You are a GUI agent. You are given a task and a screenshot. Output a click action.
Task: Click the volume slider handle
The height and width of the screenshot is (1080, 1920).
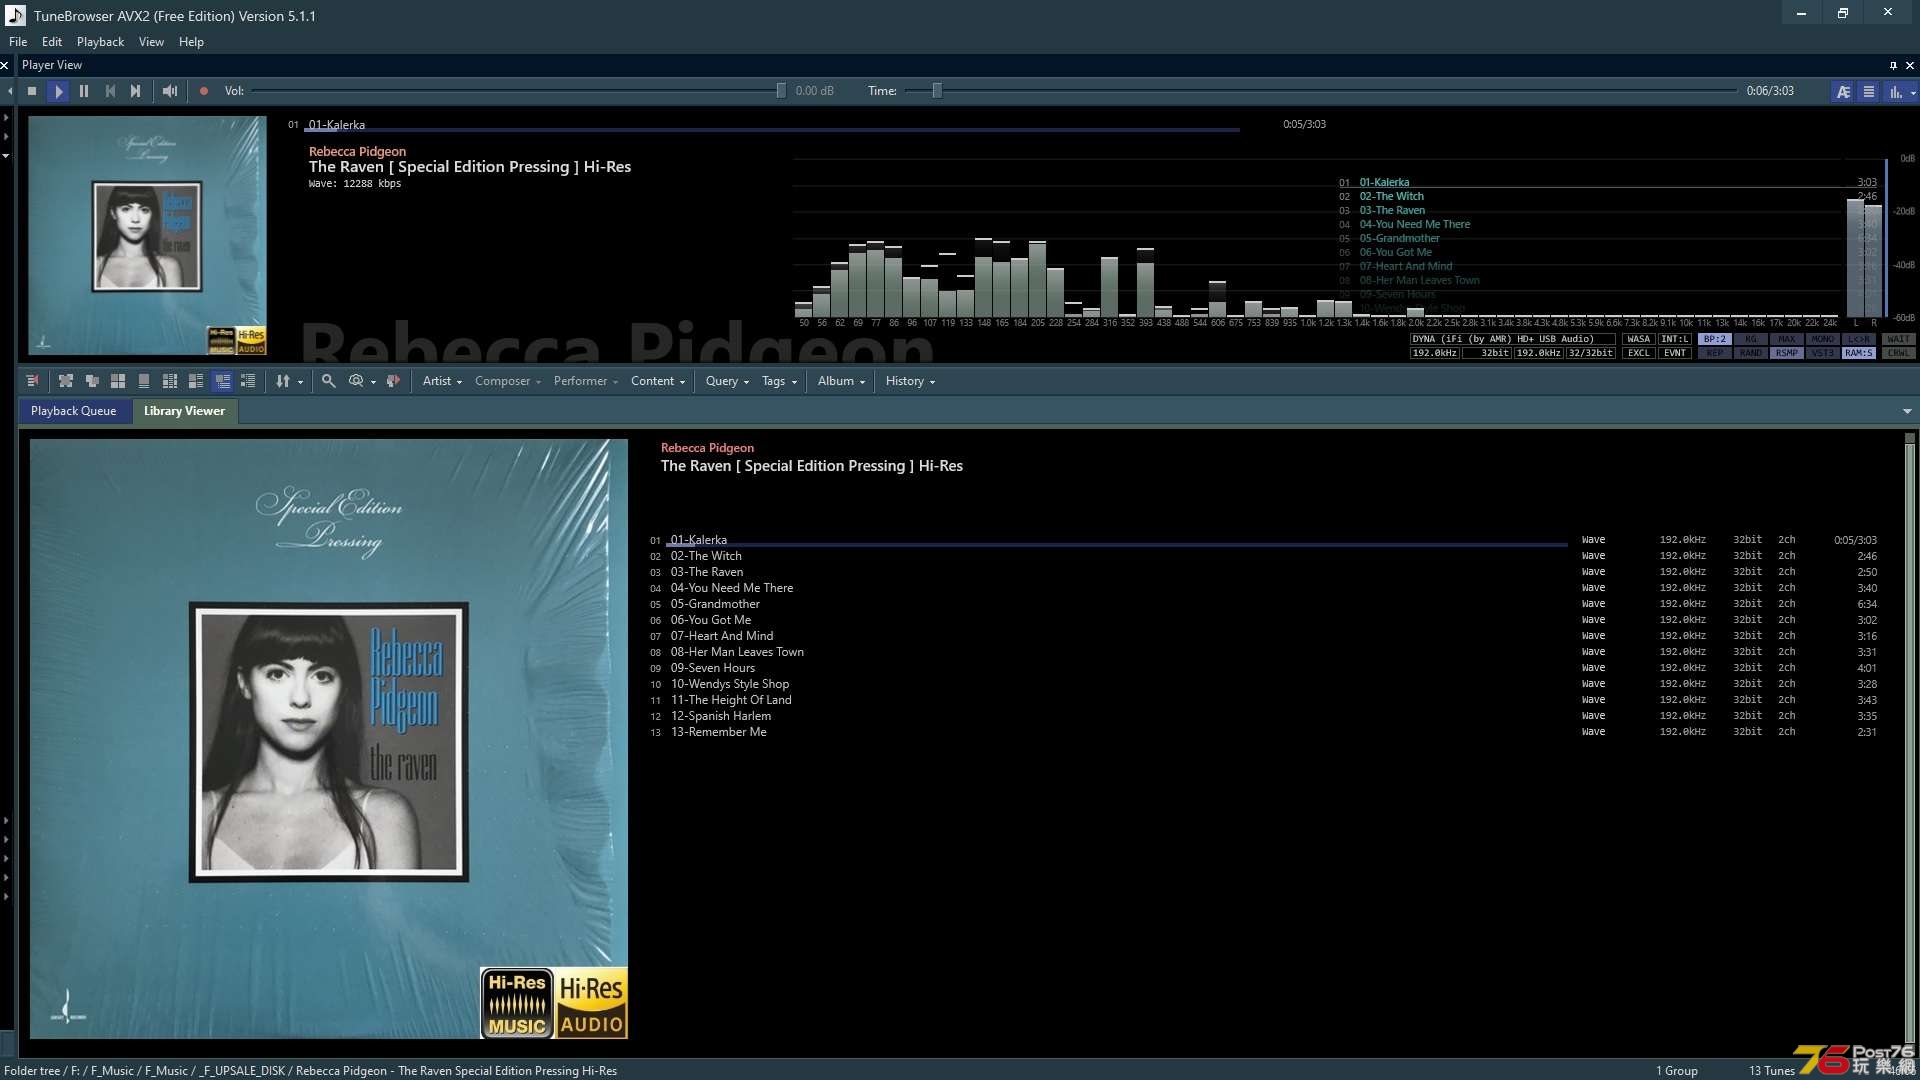781,91
